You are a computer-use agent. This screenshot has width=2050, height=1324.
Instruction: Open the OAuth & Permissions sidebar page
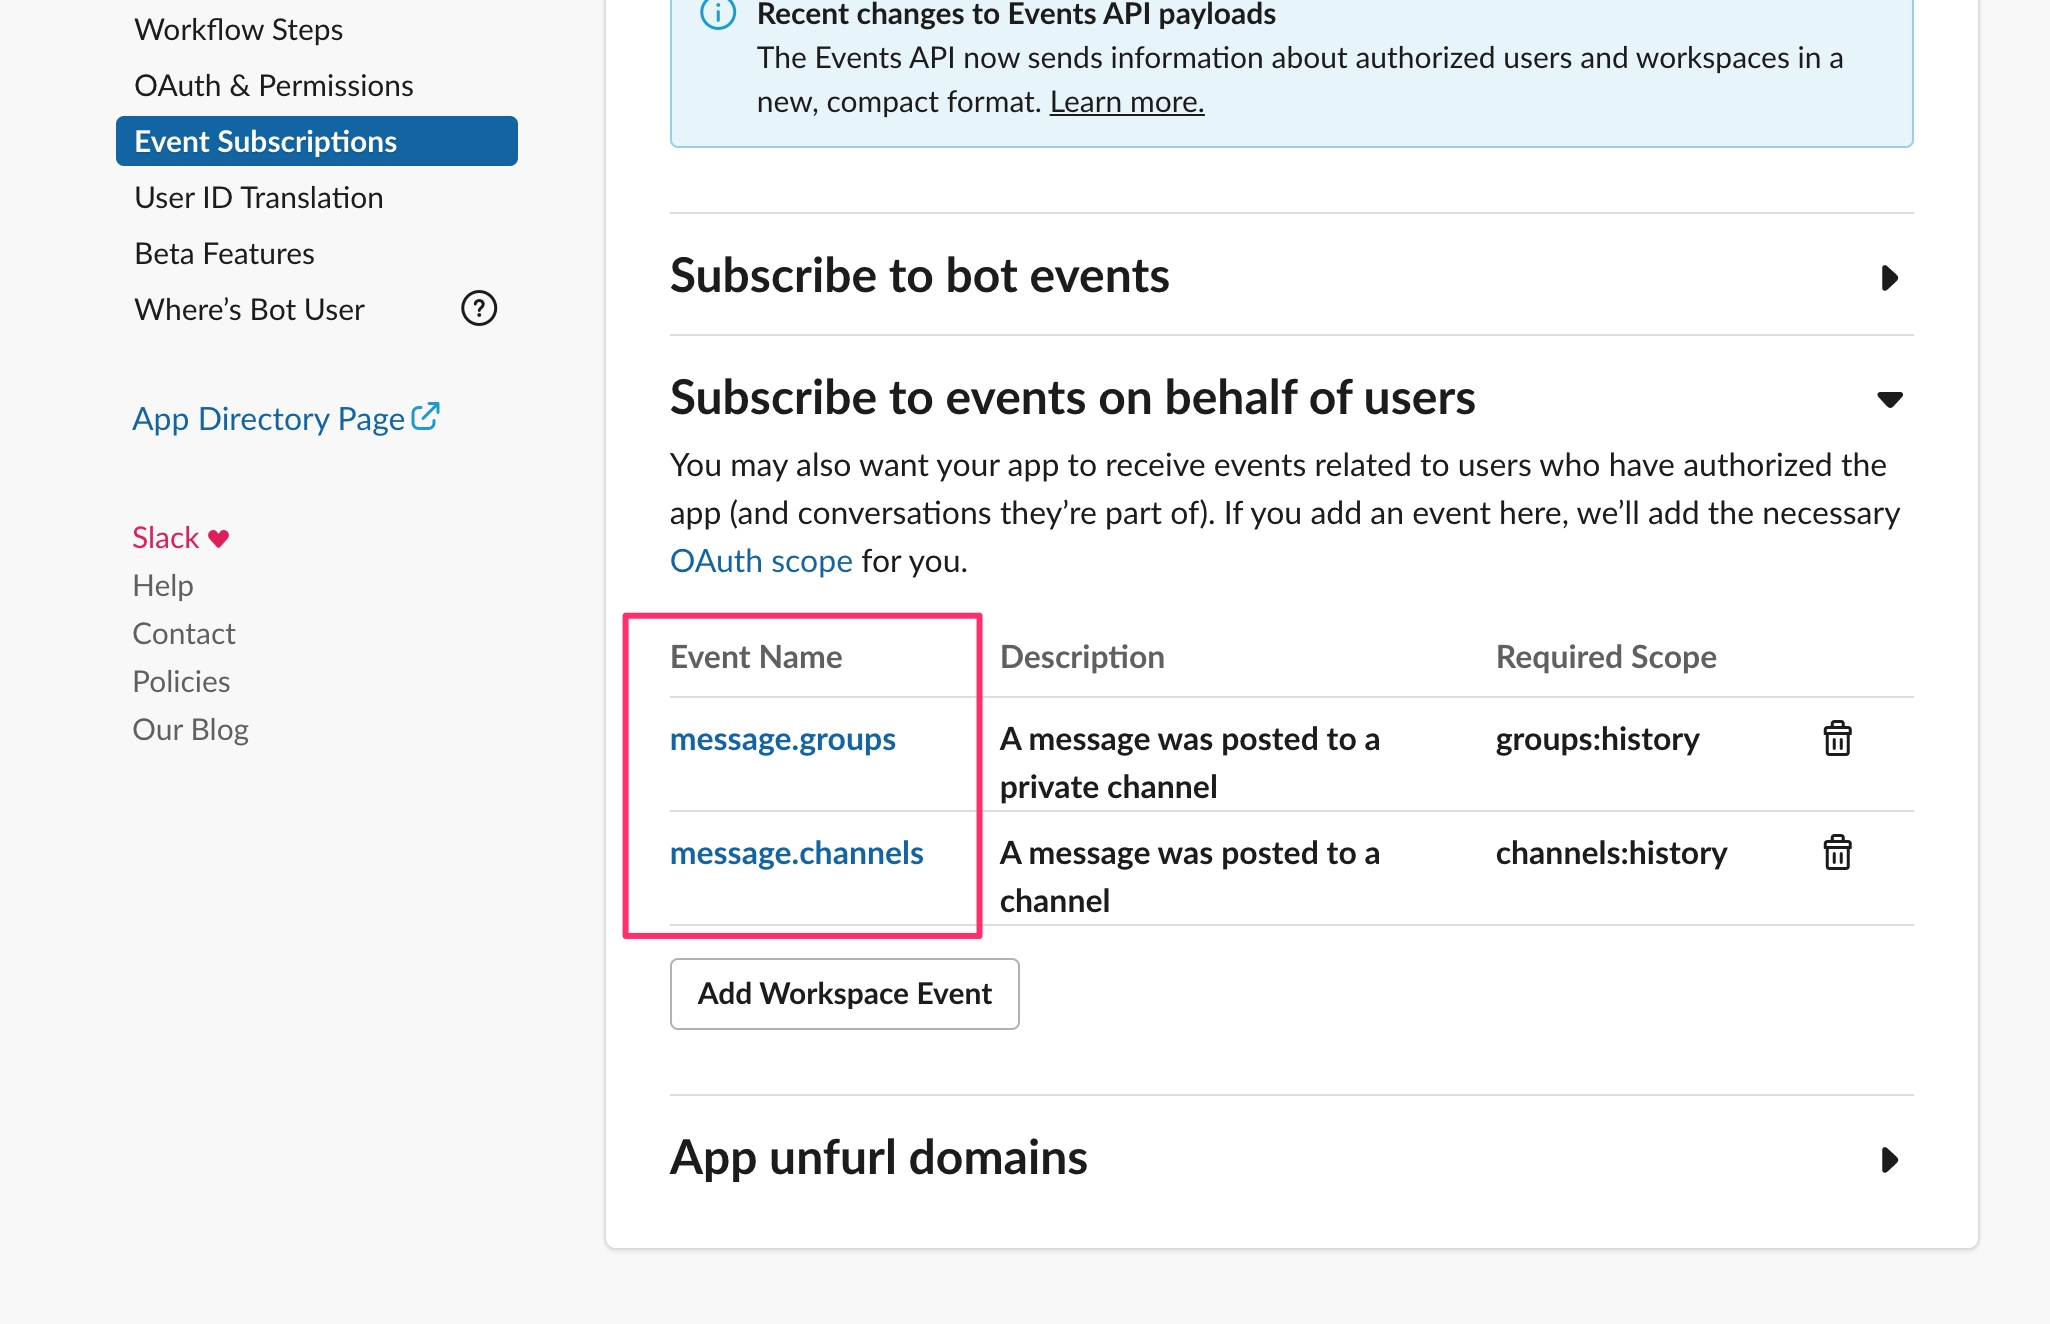tap(273, 86)
